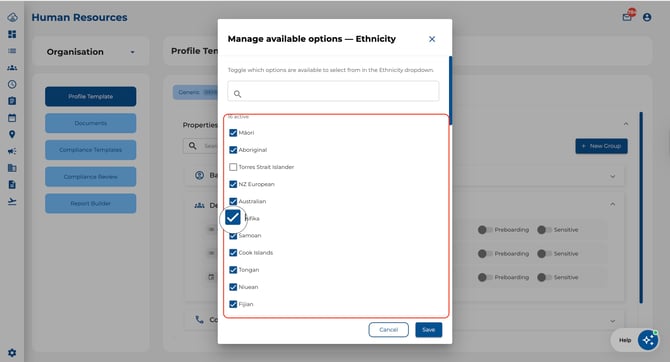This screenshot has width=670, height=362.
Task: Click the Human Resources heading
Action: point(79,18)
